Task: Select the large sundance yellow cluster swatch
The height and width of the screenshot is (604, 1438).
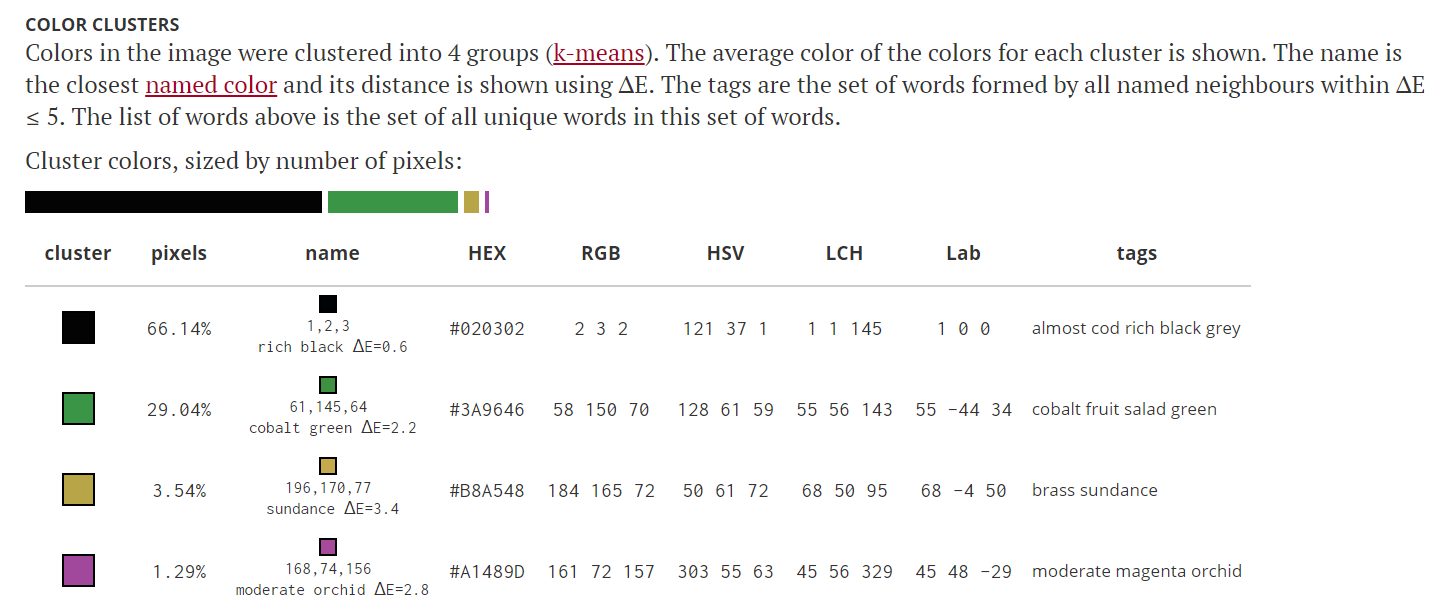Action: tap(78, 490)
